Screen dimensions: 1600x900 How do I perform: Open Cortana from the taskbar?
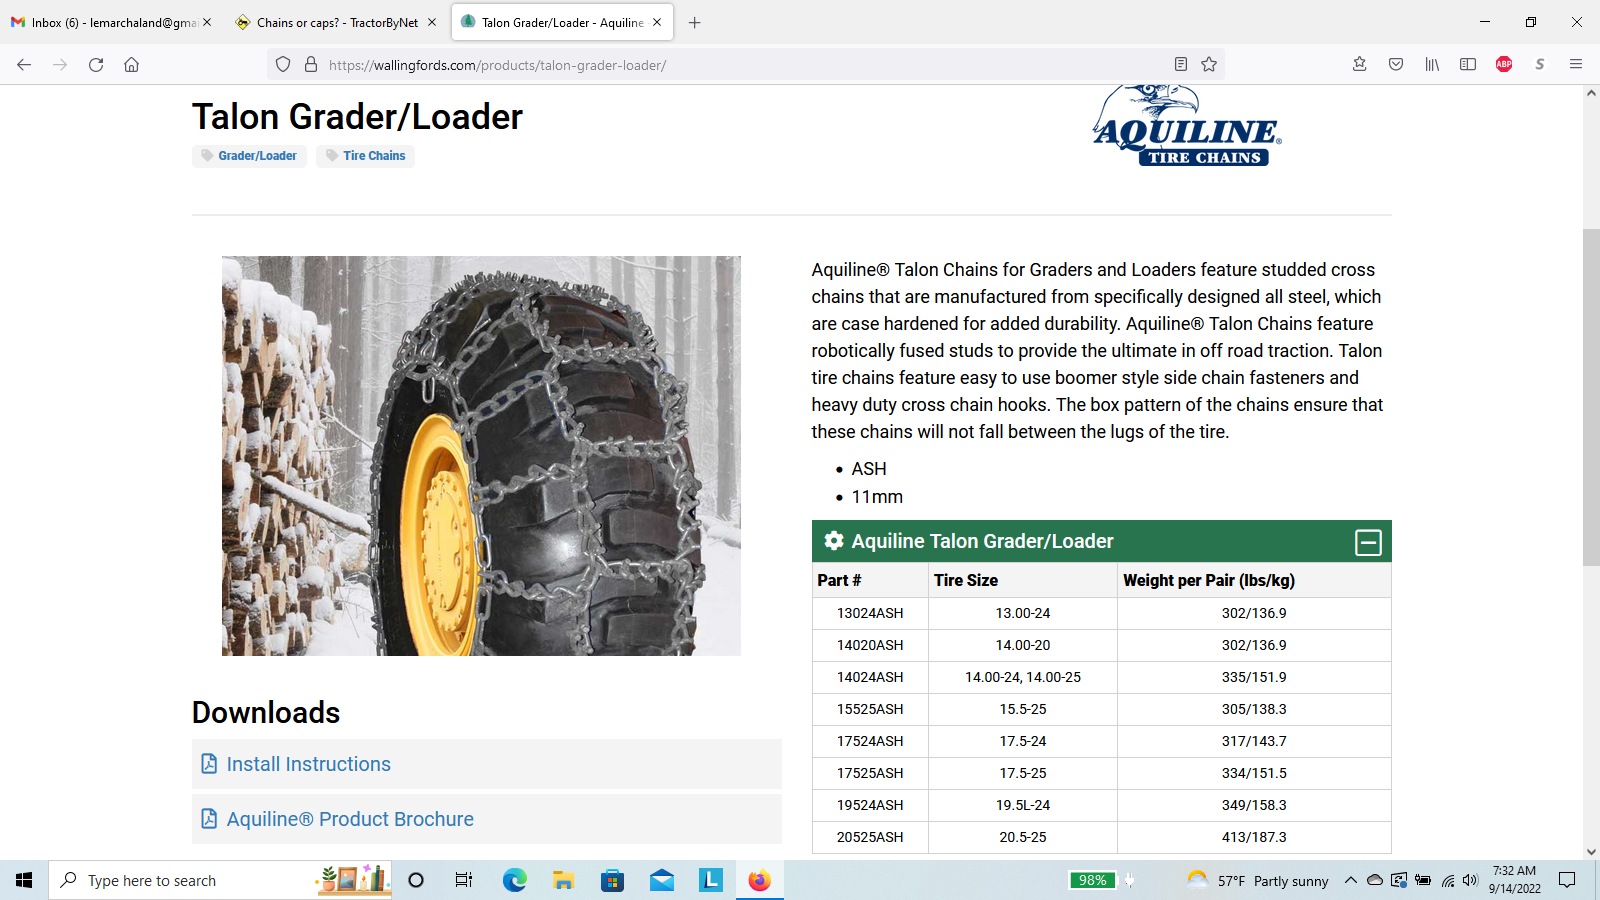pyautogui.click(x=416, y=880)
